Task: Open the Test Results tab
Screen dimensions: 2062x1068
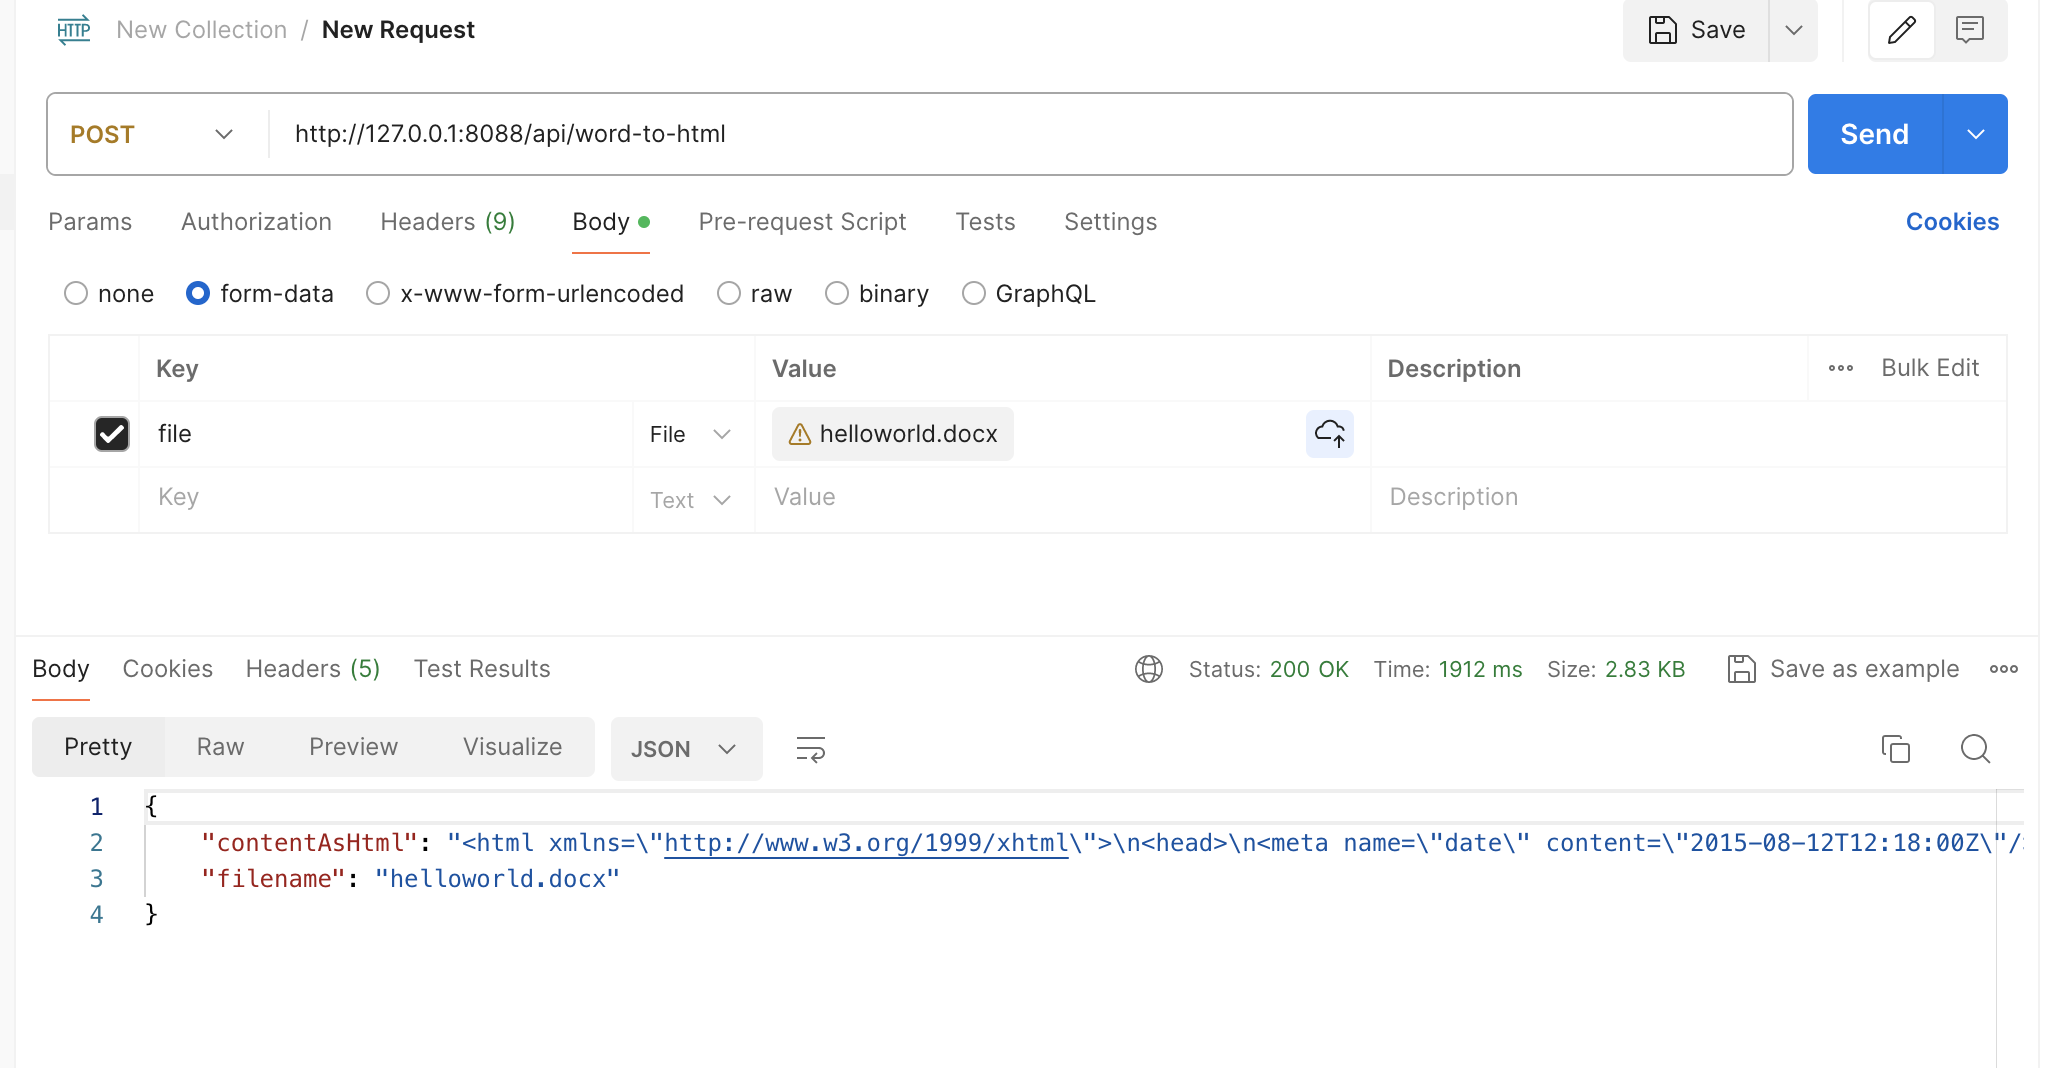Action: click(x=482, y=669)
